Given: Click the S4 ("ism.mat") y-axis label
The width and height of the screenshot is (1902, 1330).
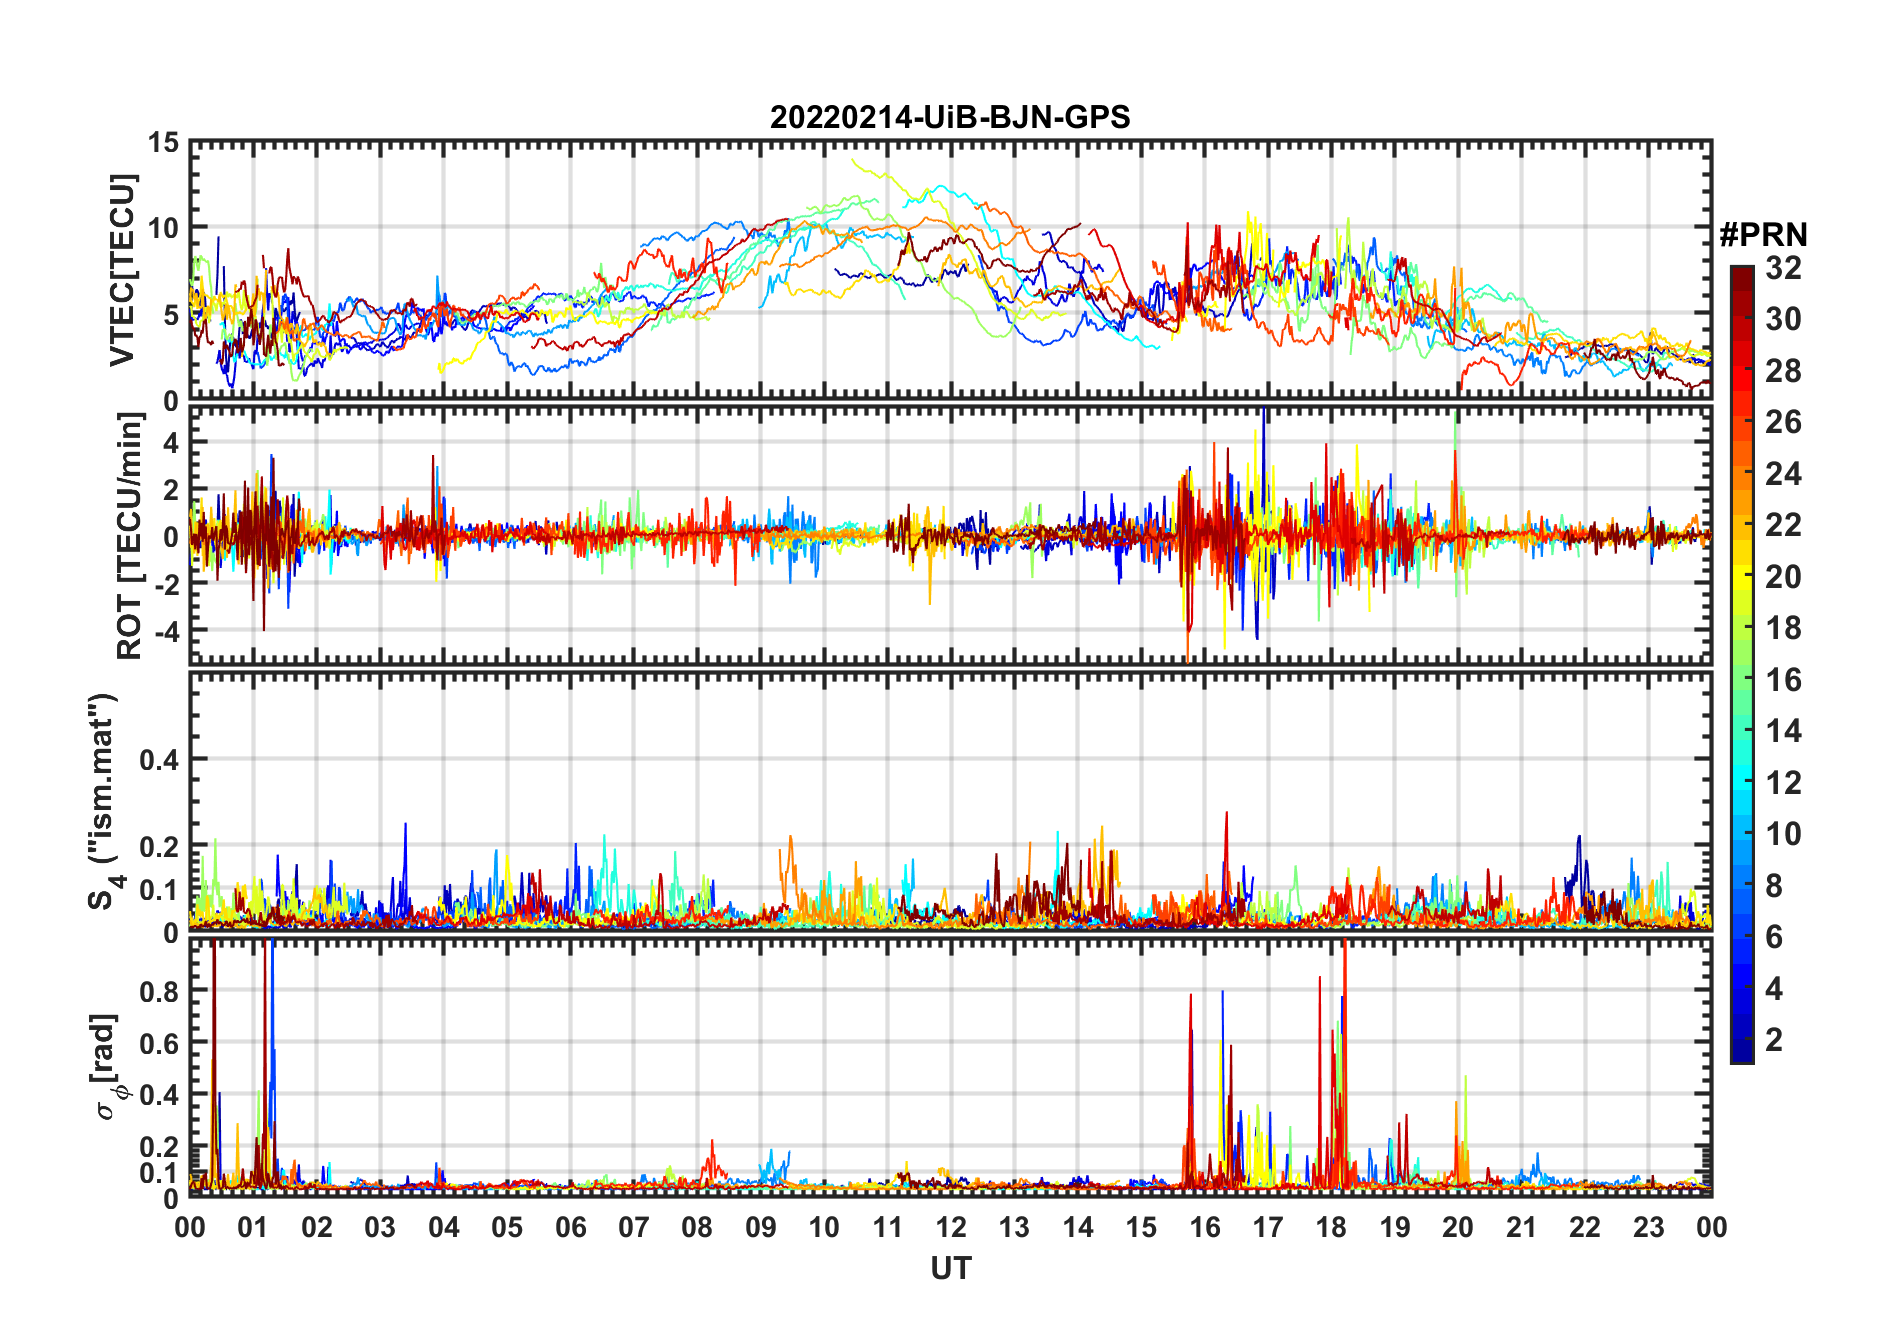Looking at the screenshot, I should pos(104,801).
